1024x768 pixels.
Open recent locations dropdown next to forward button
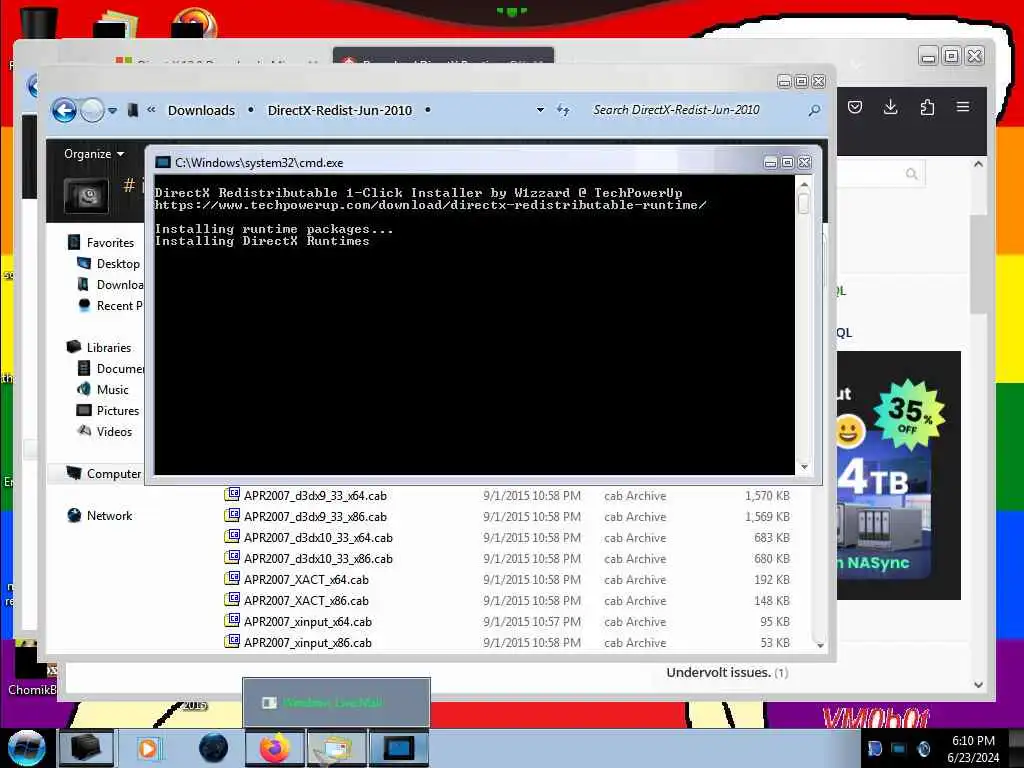pos(112,110)
